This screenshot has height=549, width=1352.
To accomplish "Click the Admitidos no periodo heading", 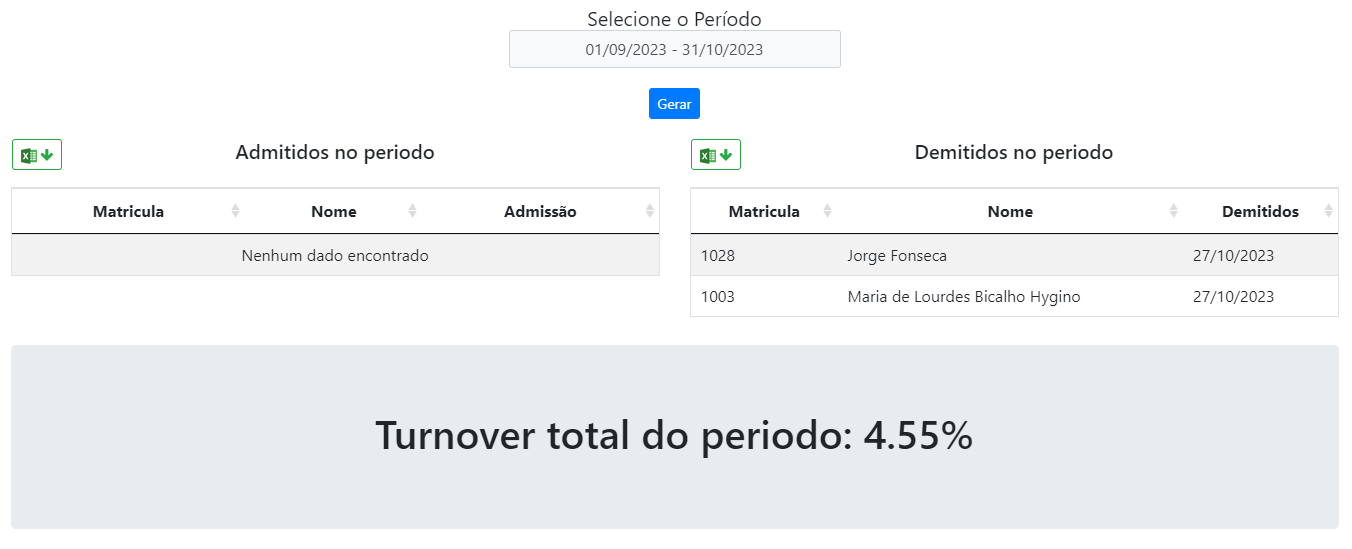I will [x=335, y=153].
